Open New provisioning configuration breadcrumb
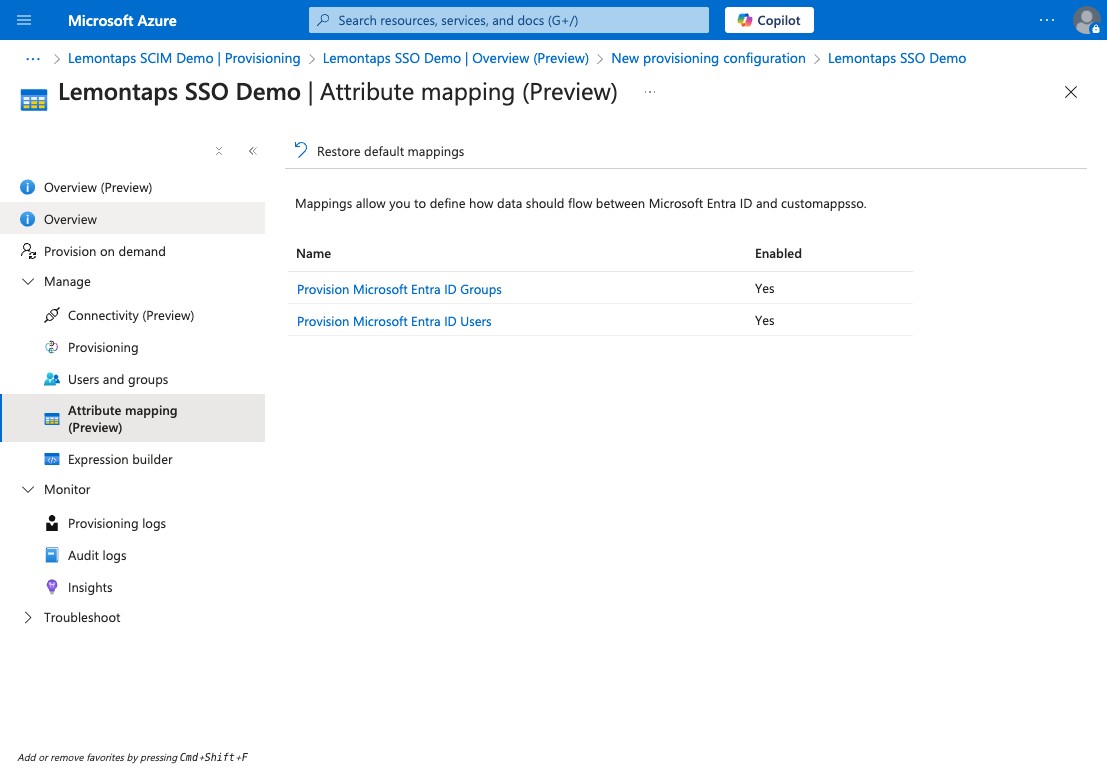This screenshot has width=1107, height=768. coord(708,59)
